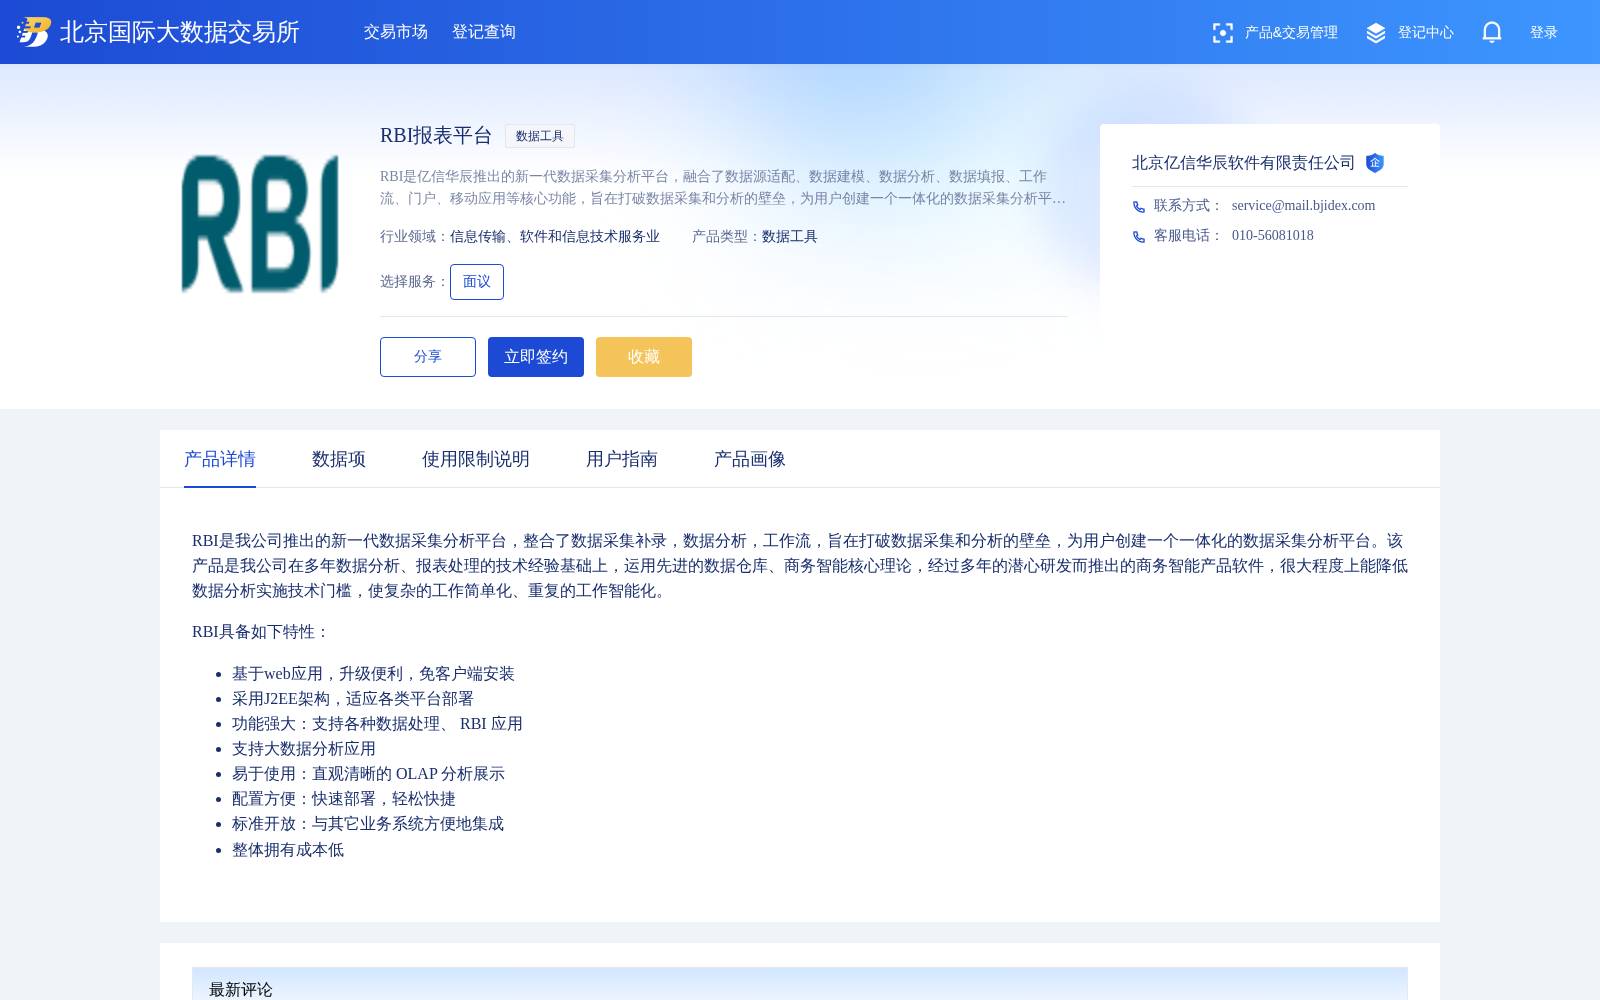The width and height of the screenshot is (1600, 1000).
Task: Switch to the 产品画像 tab
Action: [x=750, y=459]
